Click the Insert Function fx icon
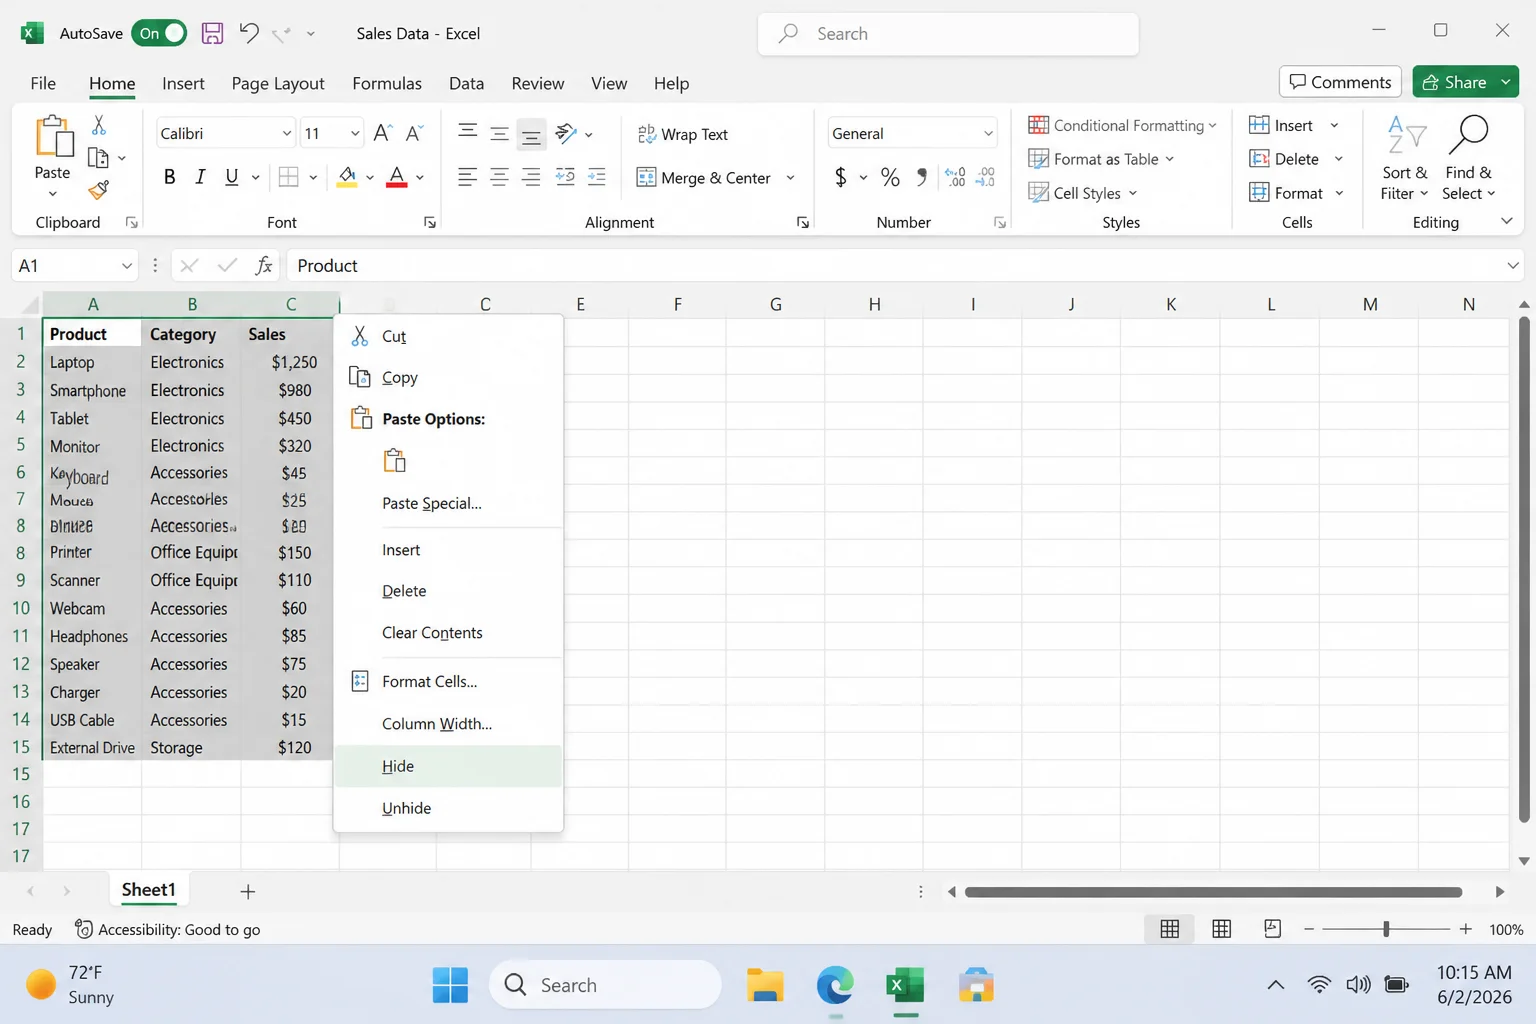 (264, 265)
